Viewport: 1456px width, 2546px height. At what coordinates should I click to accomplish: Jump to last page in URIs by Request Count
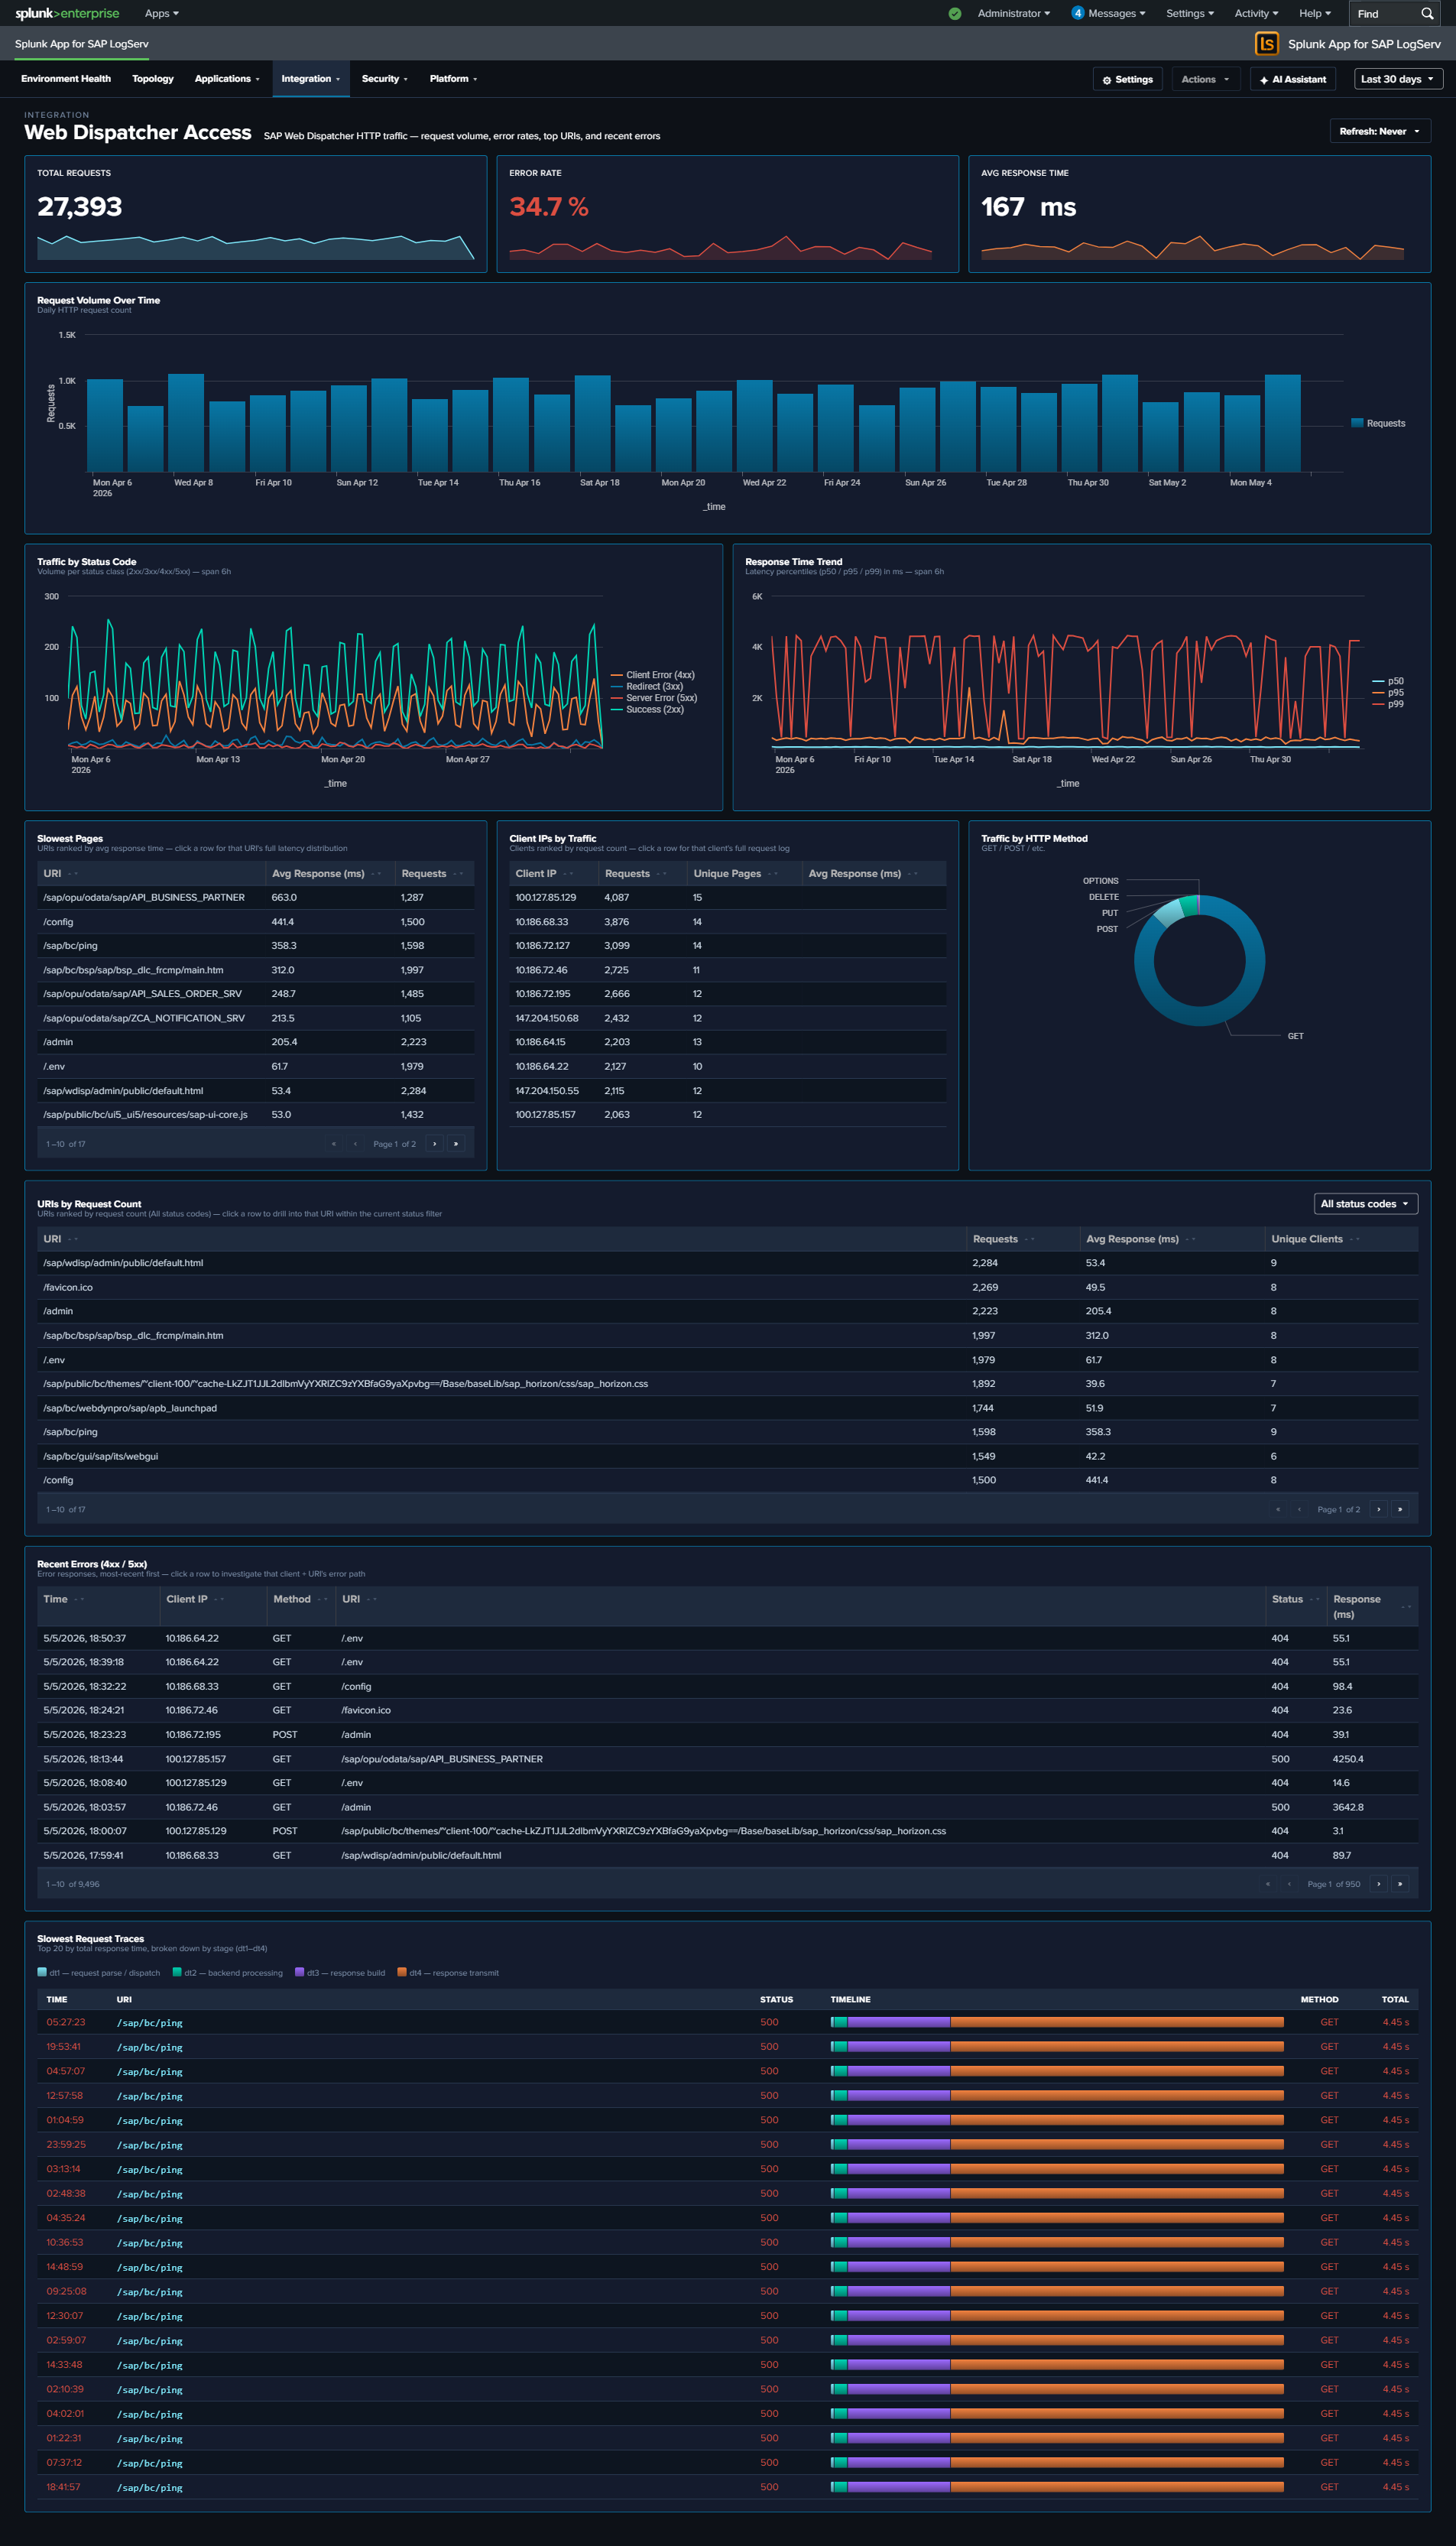click(1400, 1509)
